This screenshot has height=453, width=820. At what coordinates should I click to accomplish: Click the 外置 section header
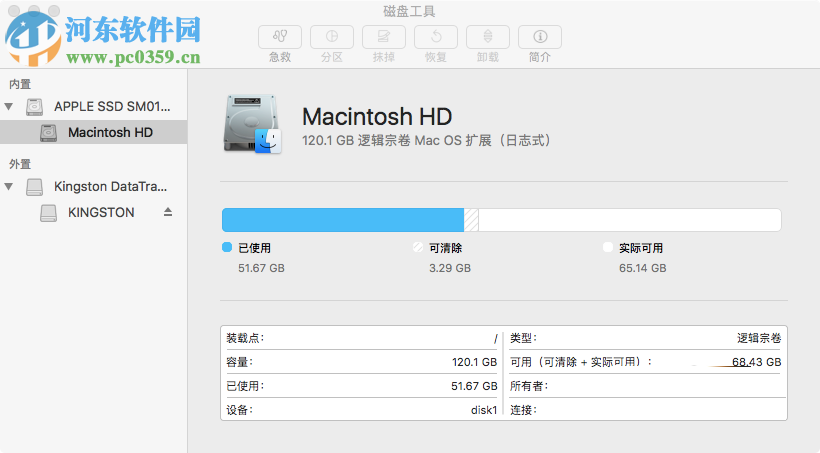click(20, 164)
